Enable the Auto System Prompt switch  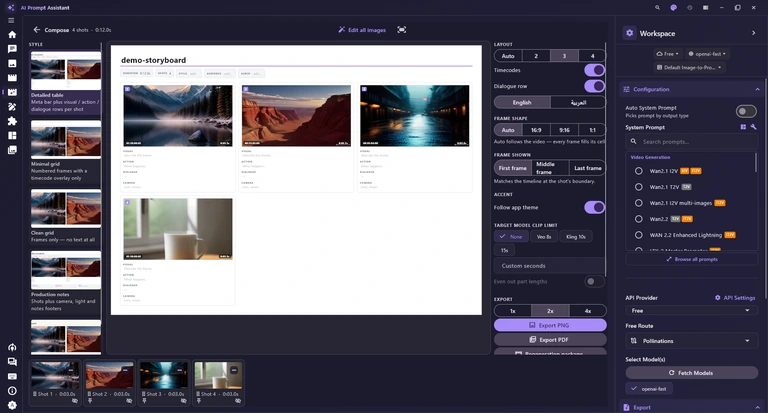pyautogui.click(x=746, y=111)
